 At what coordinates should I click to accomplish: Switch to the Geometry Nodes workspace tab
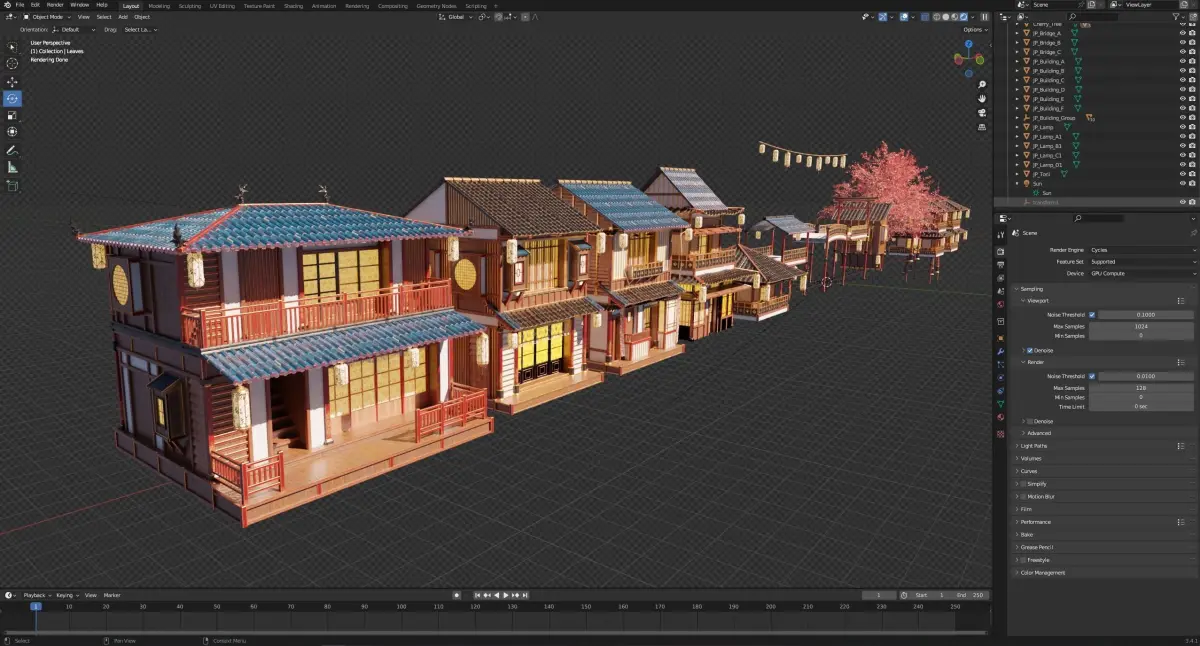(x=436, y=5)
